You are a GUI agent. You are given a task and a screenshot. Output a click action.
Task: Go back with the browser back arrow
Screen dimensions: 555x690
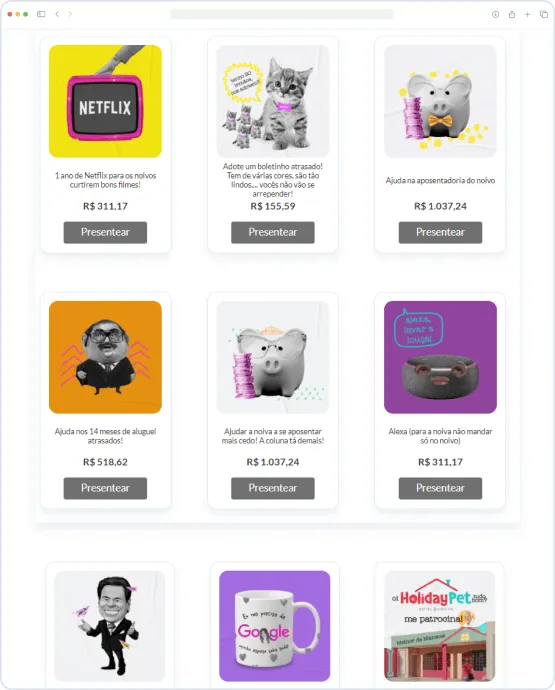point(57,14)
